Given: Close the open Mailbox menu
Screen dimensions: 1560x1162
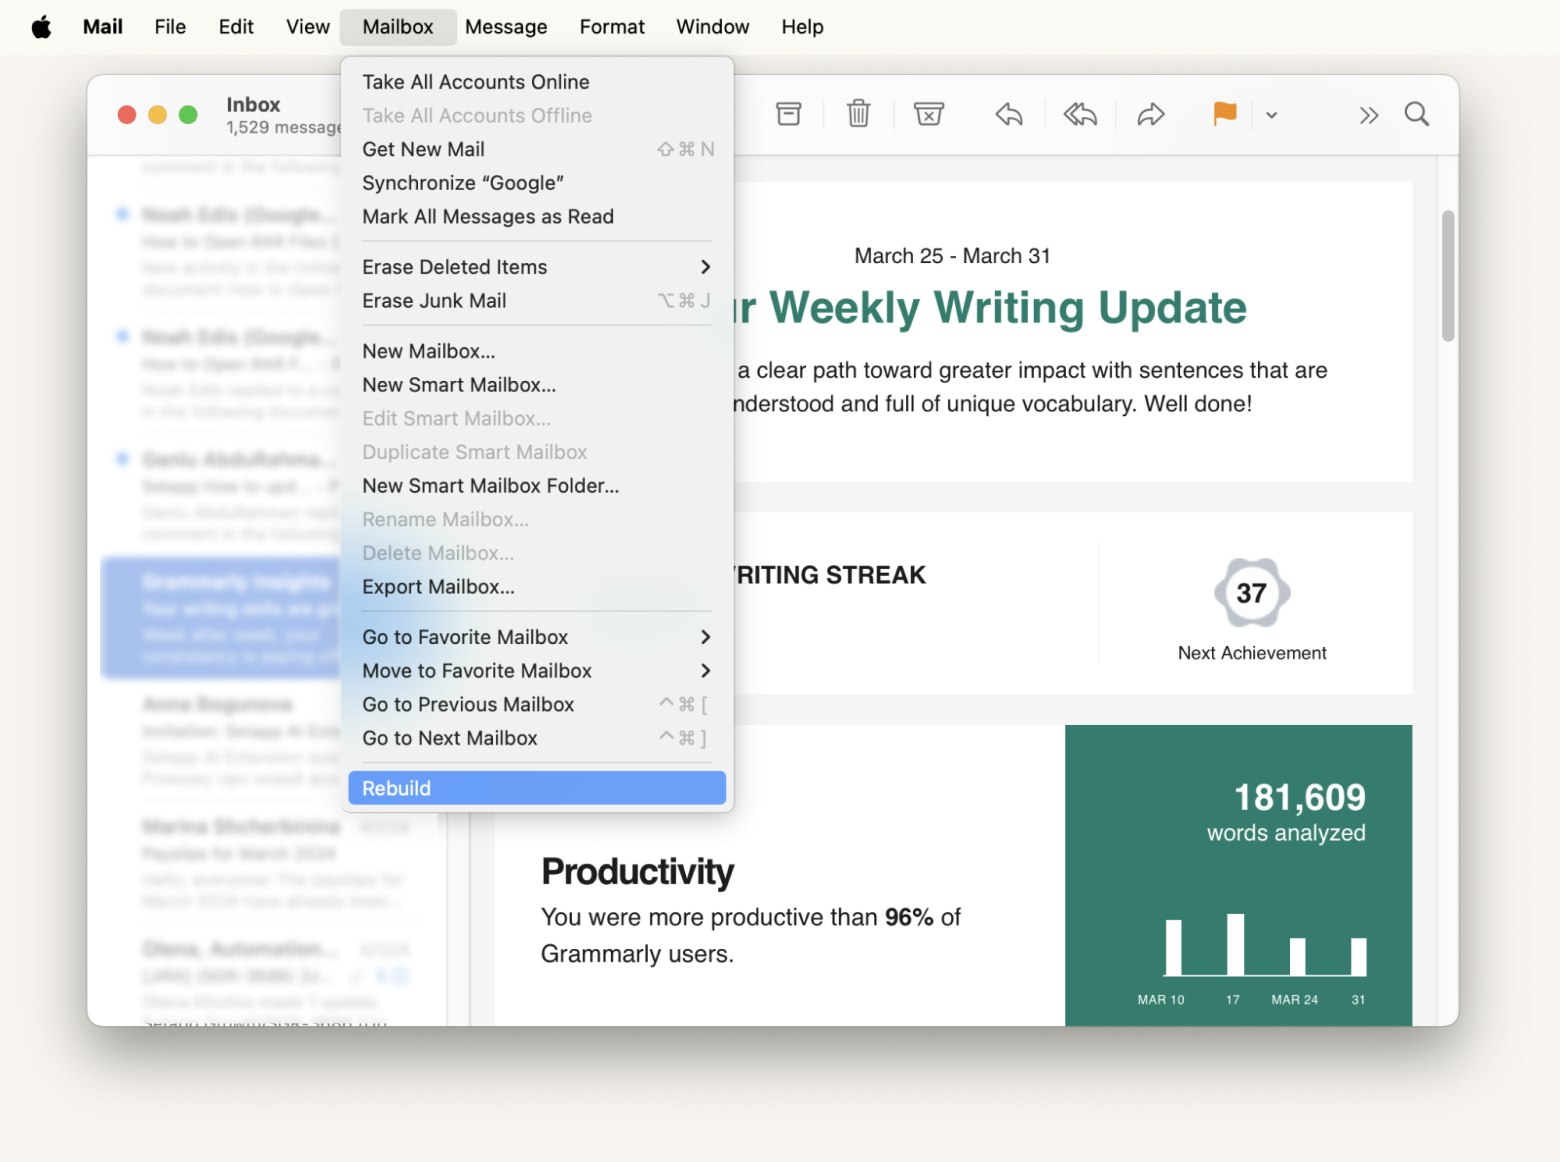Looking at the screenshot, I should (398, 27).
